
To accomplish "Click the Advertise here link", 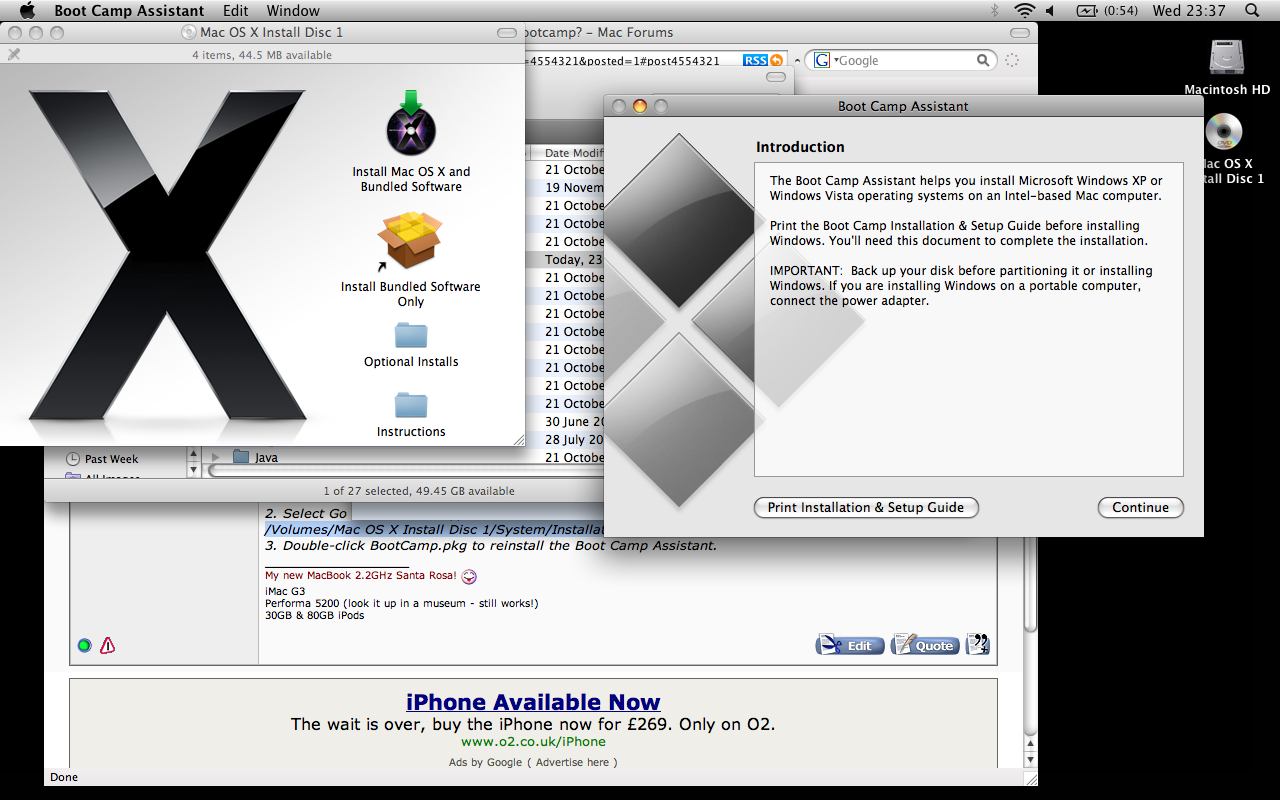I will click(572, 762).
